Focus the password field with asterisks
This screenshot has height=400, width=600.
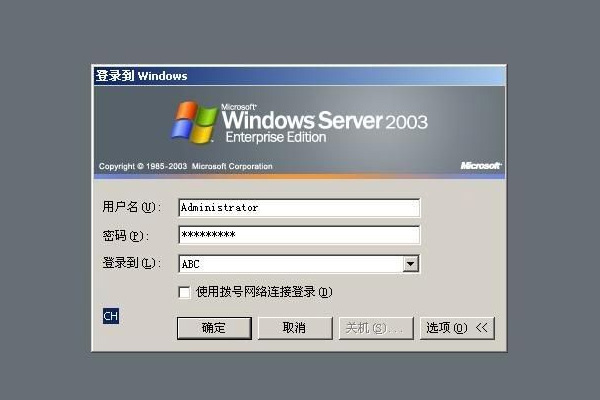299,235
